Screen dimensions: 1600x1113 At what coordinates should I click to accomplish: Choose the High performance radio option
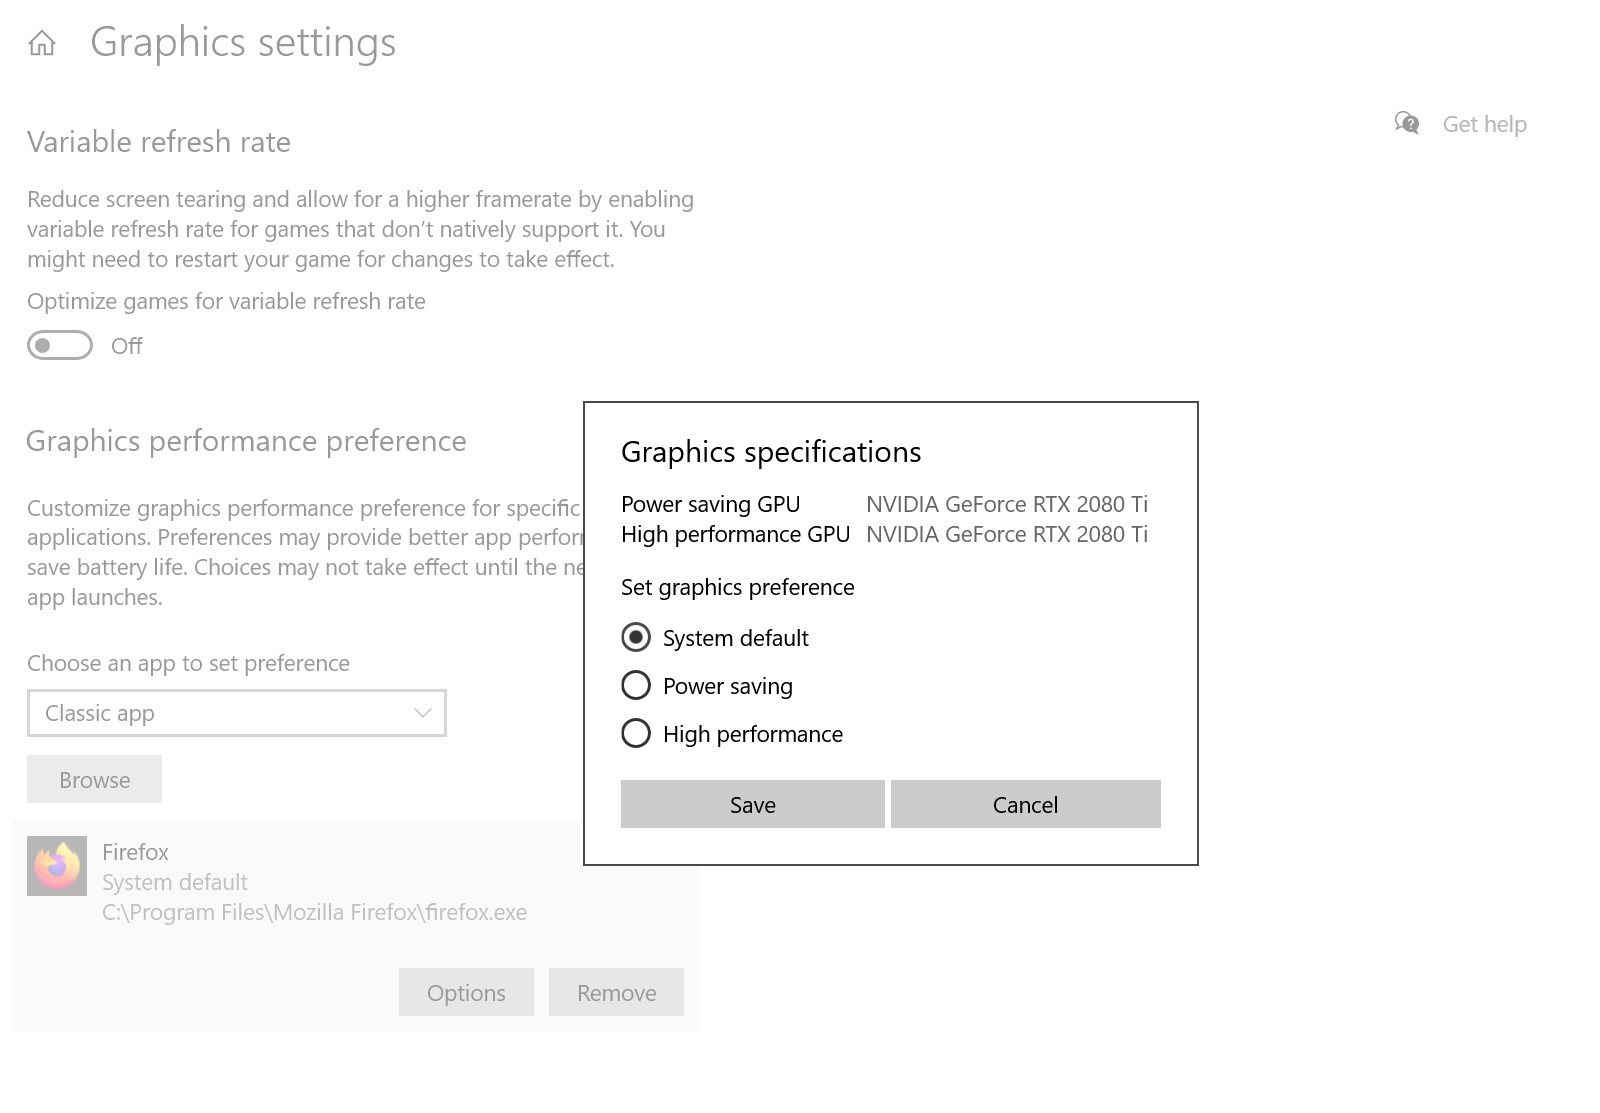pos(636,733)
